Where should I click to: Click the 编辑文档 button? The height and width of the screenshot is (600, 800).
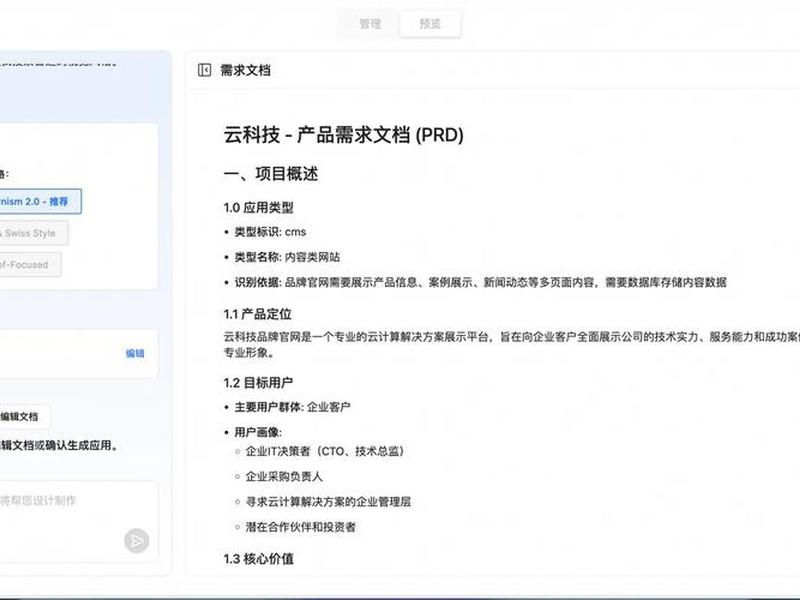pyautogui.click(x=25, y=416)
